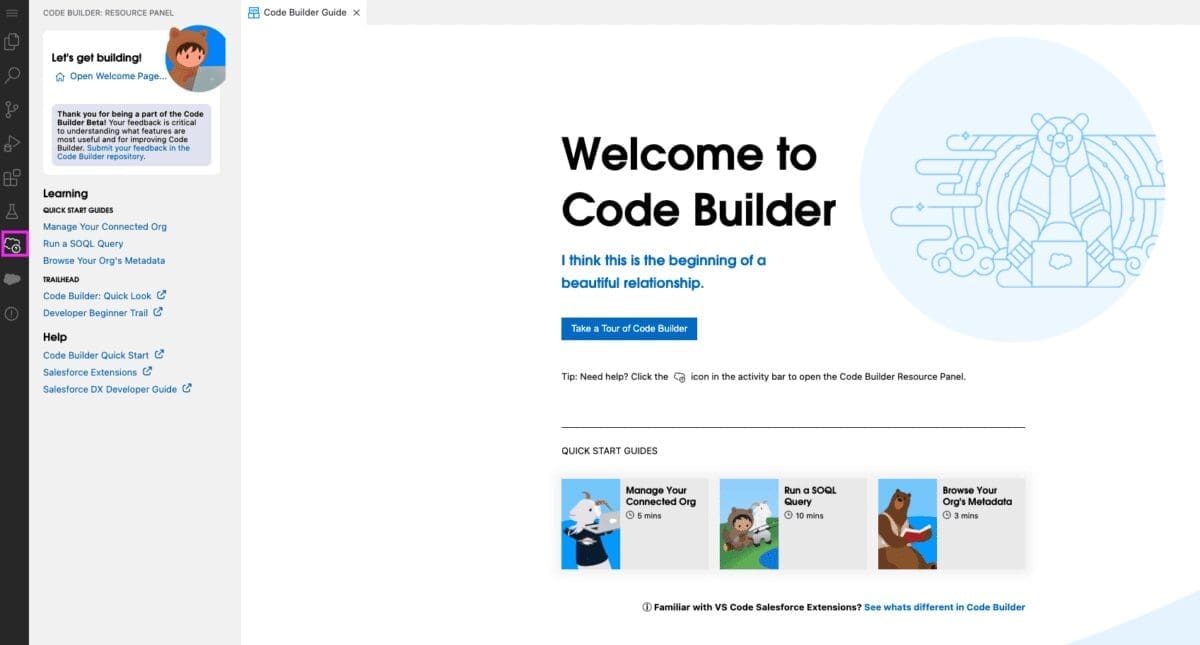The width and height of the screenshot is (1200, 645).
Task: Click Take a Tour of Code Builder button
Action: [629, 329]
